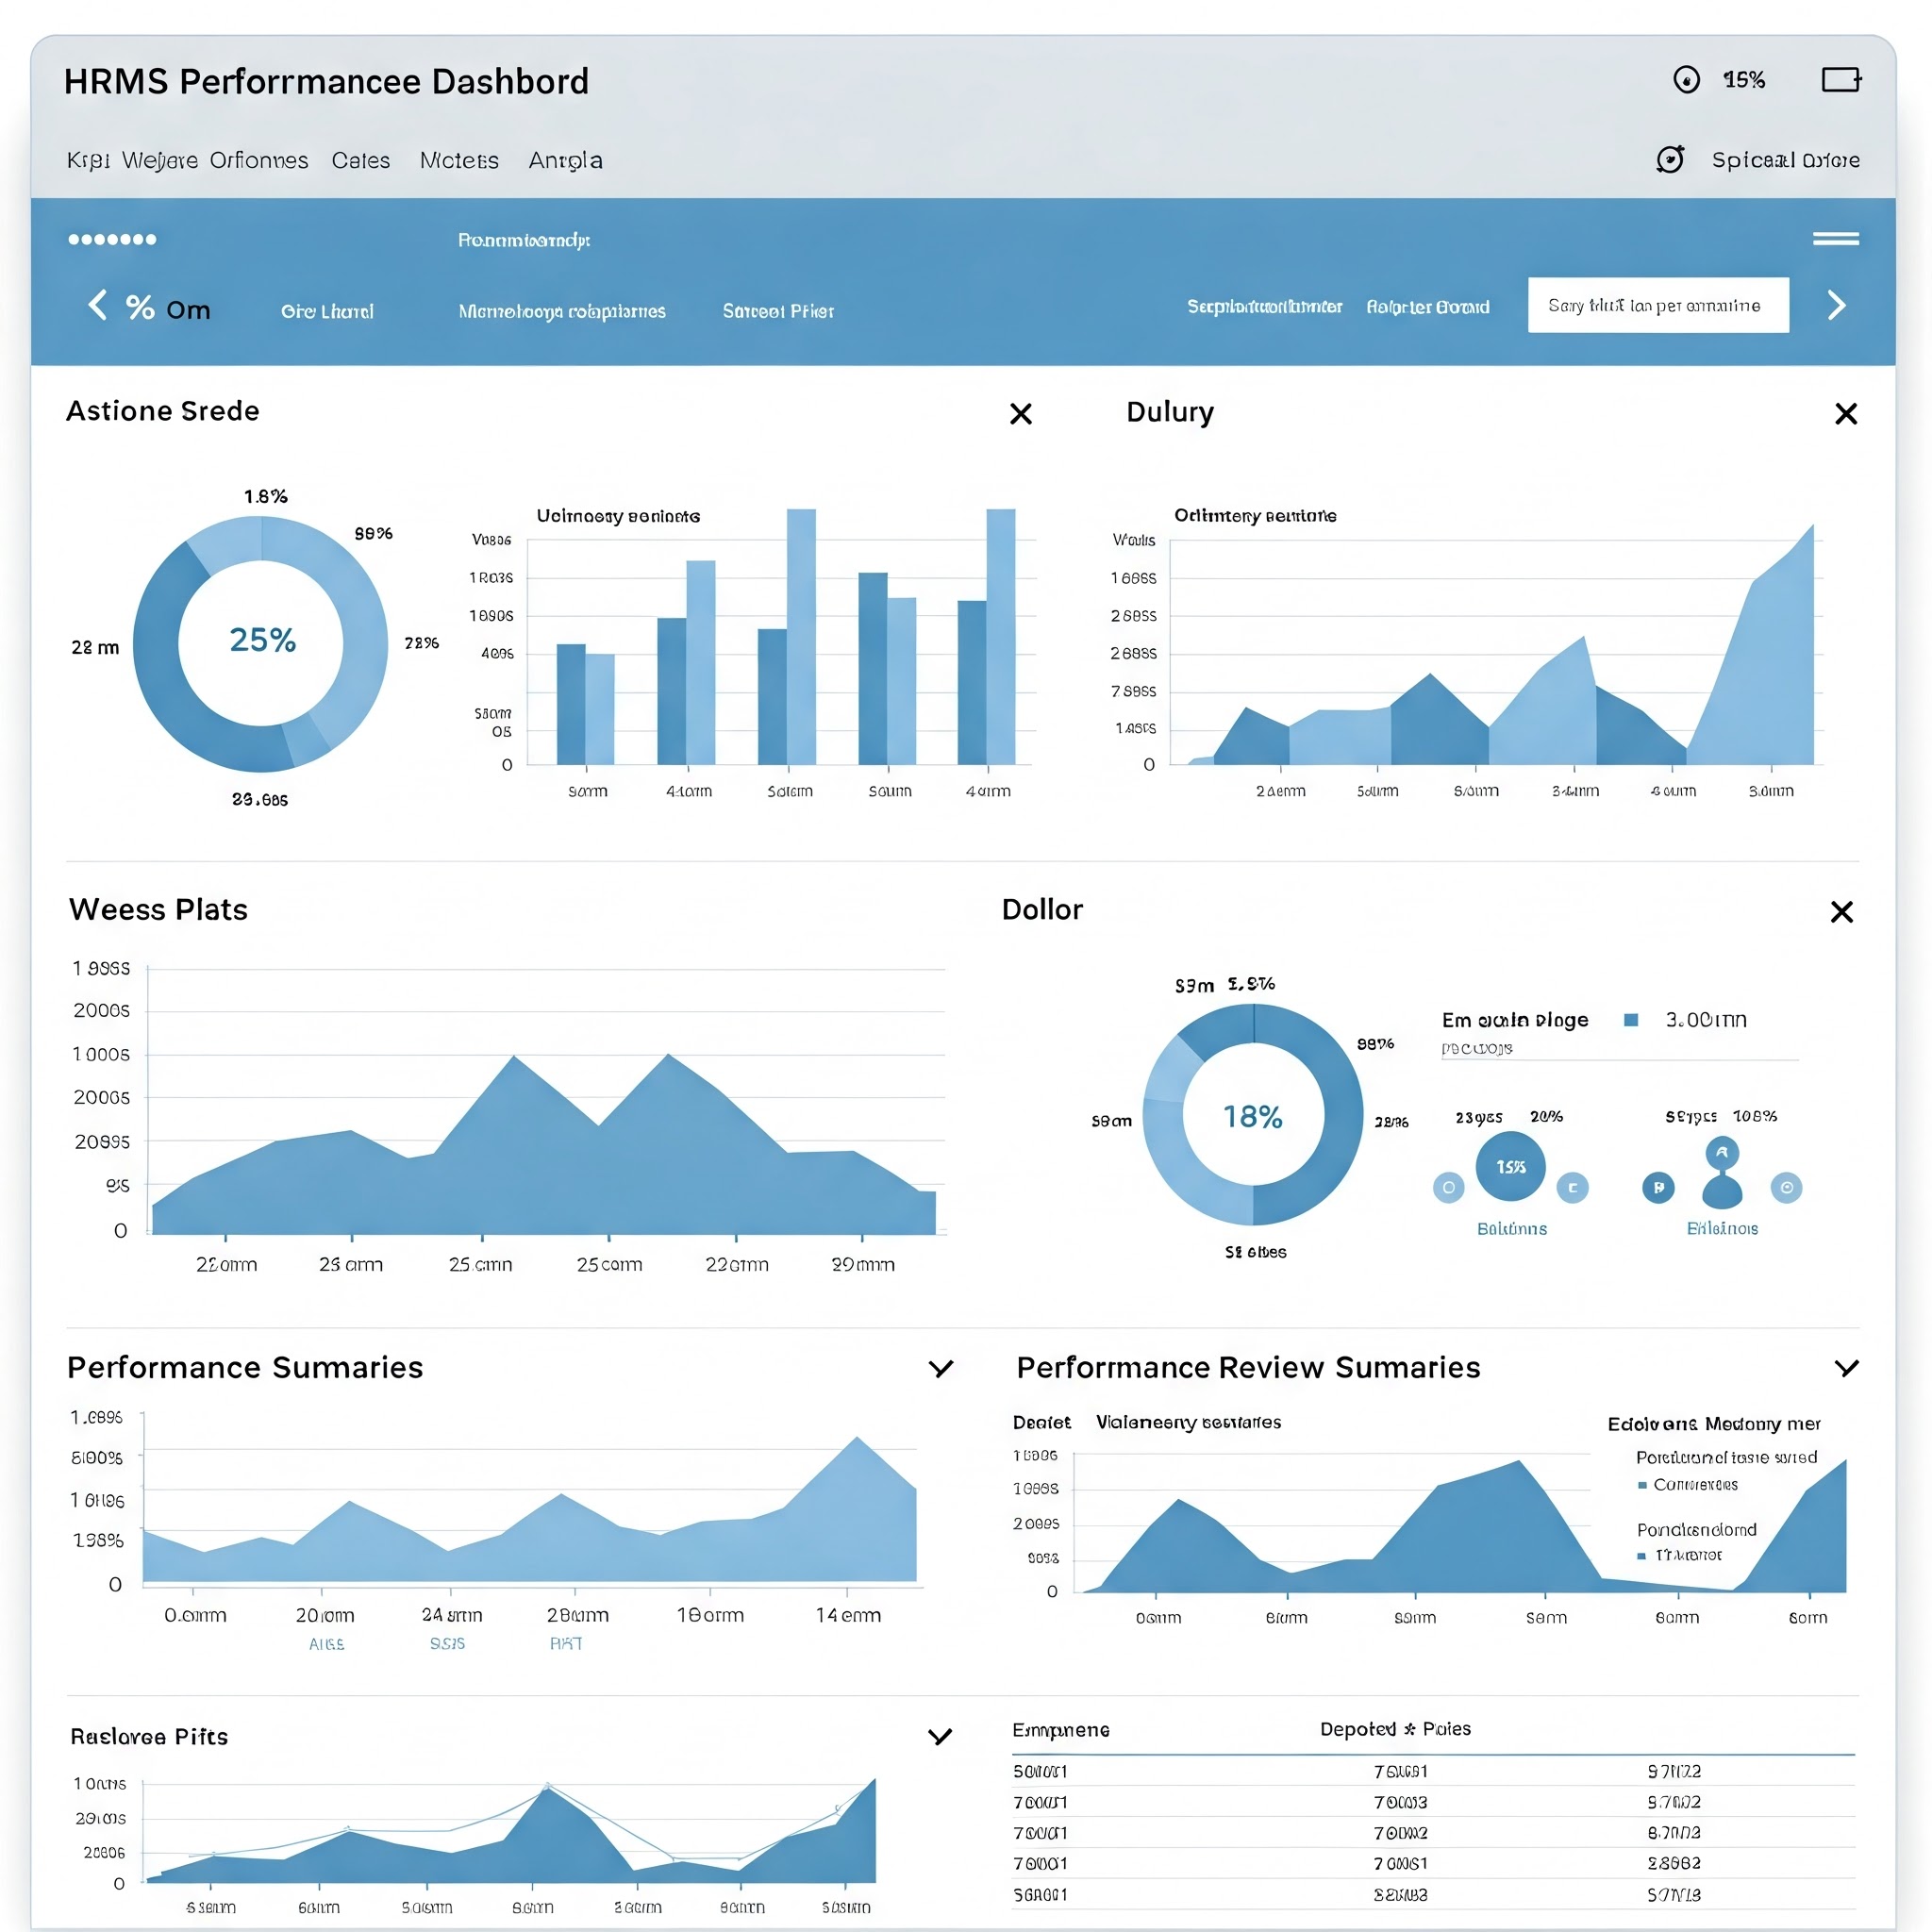Image resolution: width=1932 pixels, height=1932 pixels.
Task: Click the hamburger menu on the blue banner
Action: click(x=1837, y=239)
